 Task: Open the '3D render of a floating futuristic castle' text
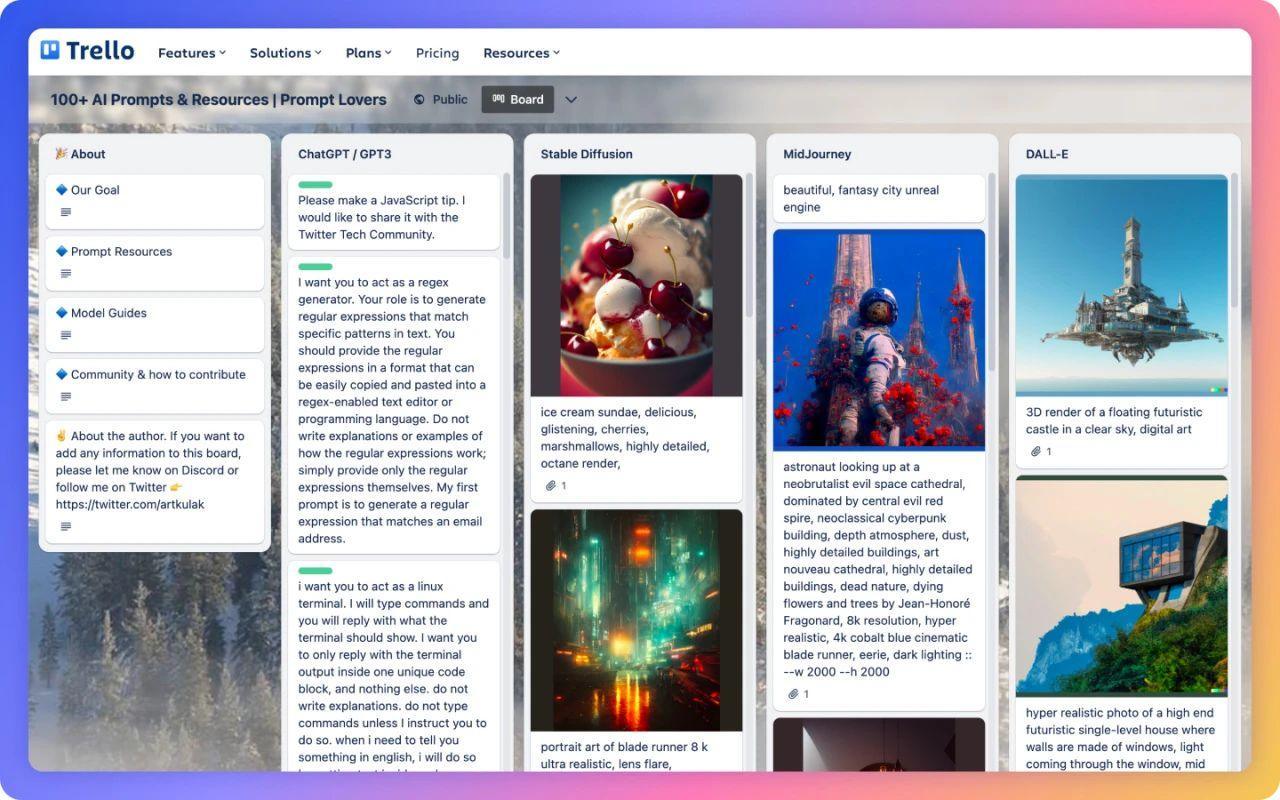pyautogui.click(x=1114, y=421)
